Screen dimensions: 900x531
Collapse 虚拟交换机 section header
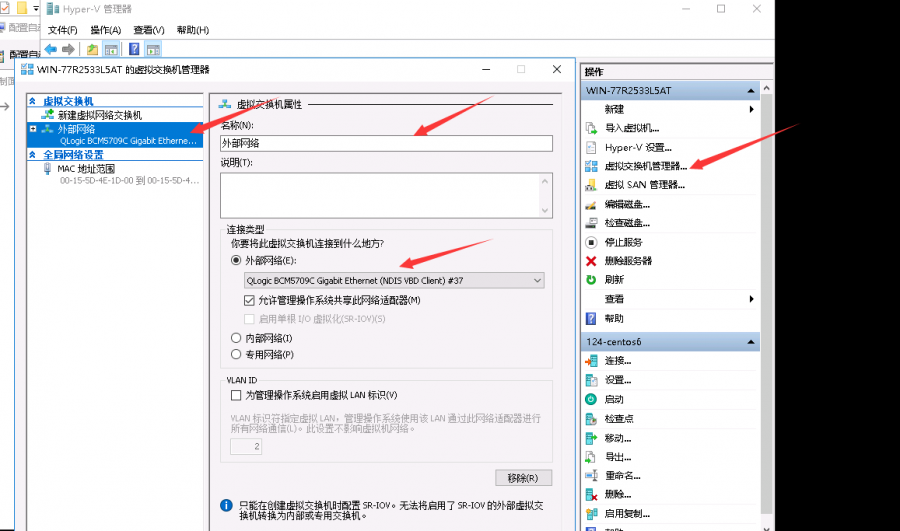[x=33, y=101]
